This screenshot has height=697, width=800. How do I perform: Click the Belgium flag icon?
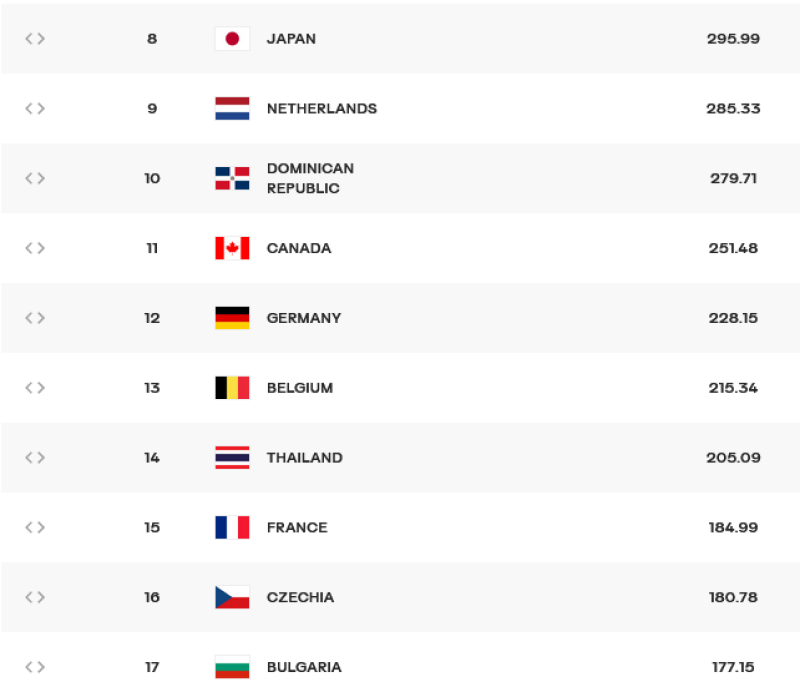232,388
